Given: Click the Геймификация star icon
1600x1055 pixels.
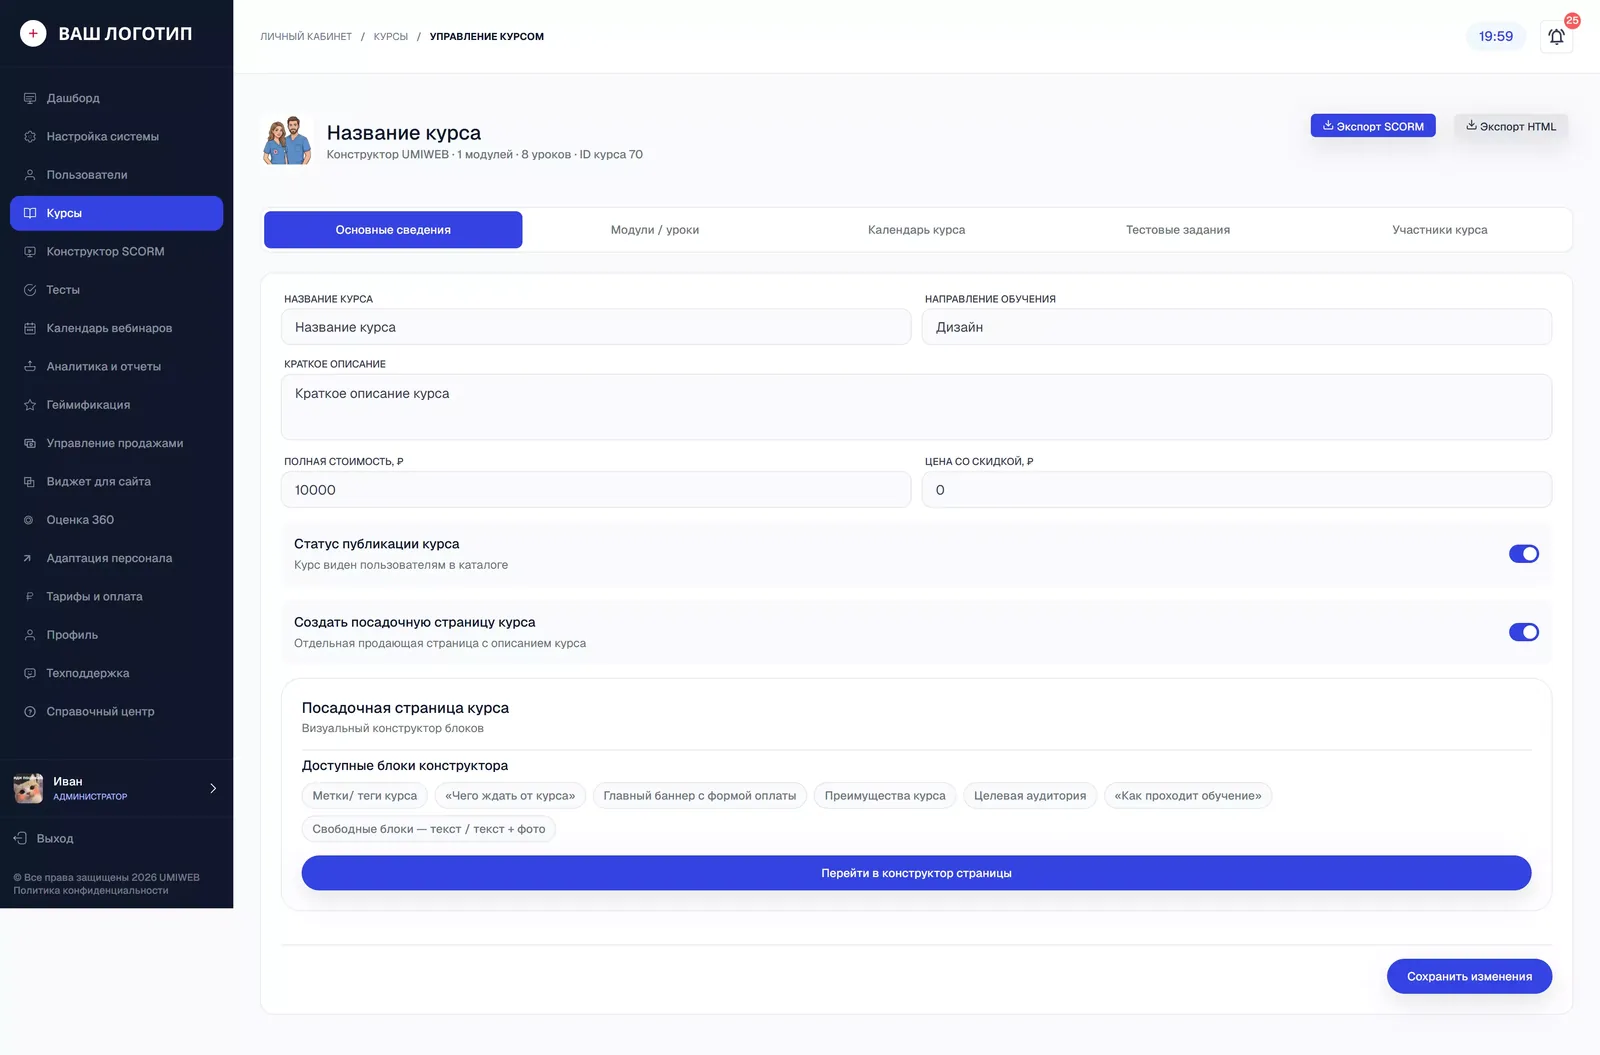Looking at the screenshot, I should (x=30, y=405).
